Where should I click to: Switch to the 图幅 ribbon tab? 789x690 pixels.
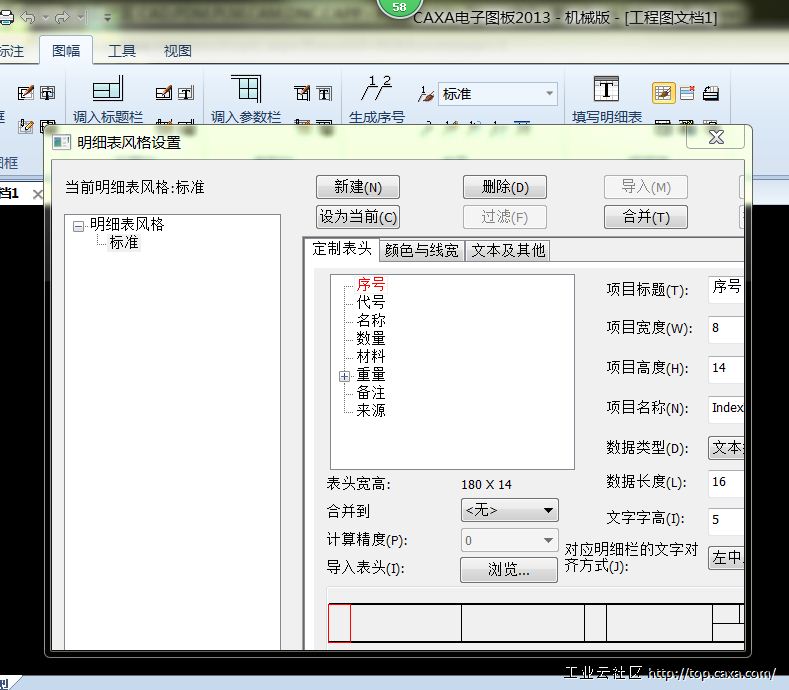tap(66, 50)
